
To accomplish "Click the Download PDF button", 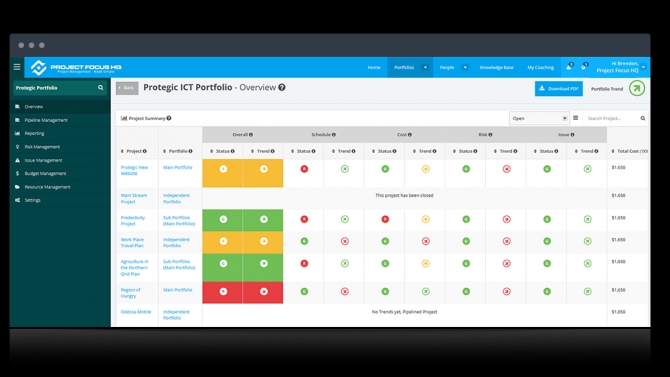I will point(559,88).
